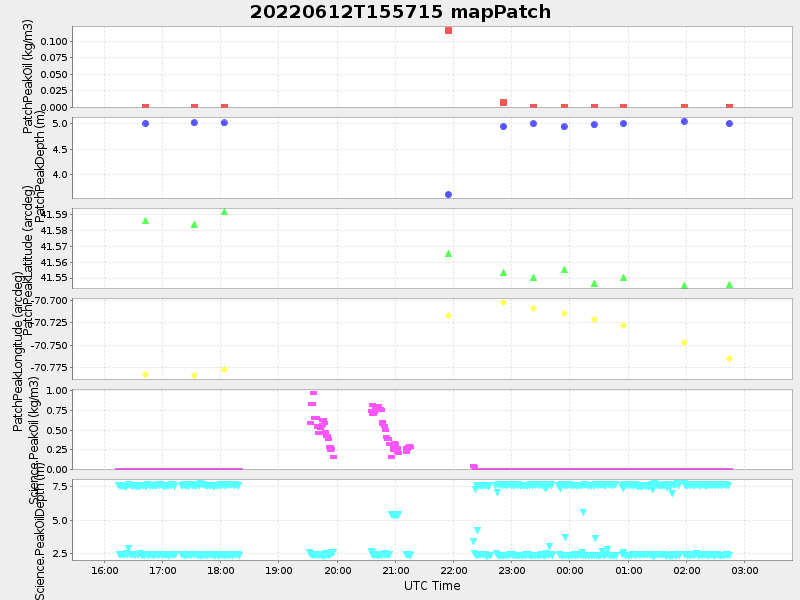Image resolution: width=800 pixels, height=600 pixels.
Task: Click the 41.57 latitude tick label
Action: tap(54, 246)
